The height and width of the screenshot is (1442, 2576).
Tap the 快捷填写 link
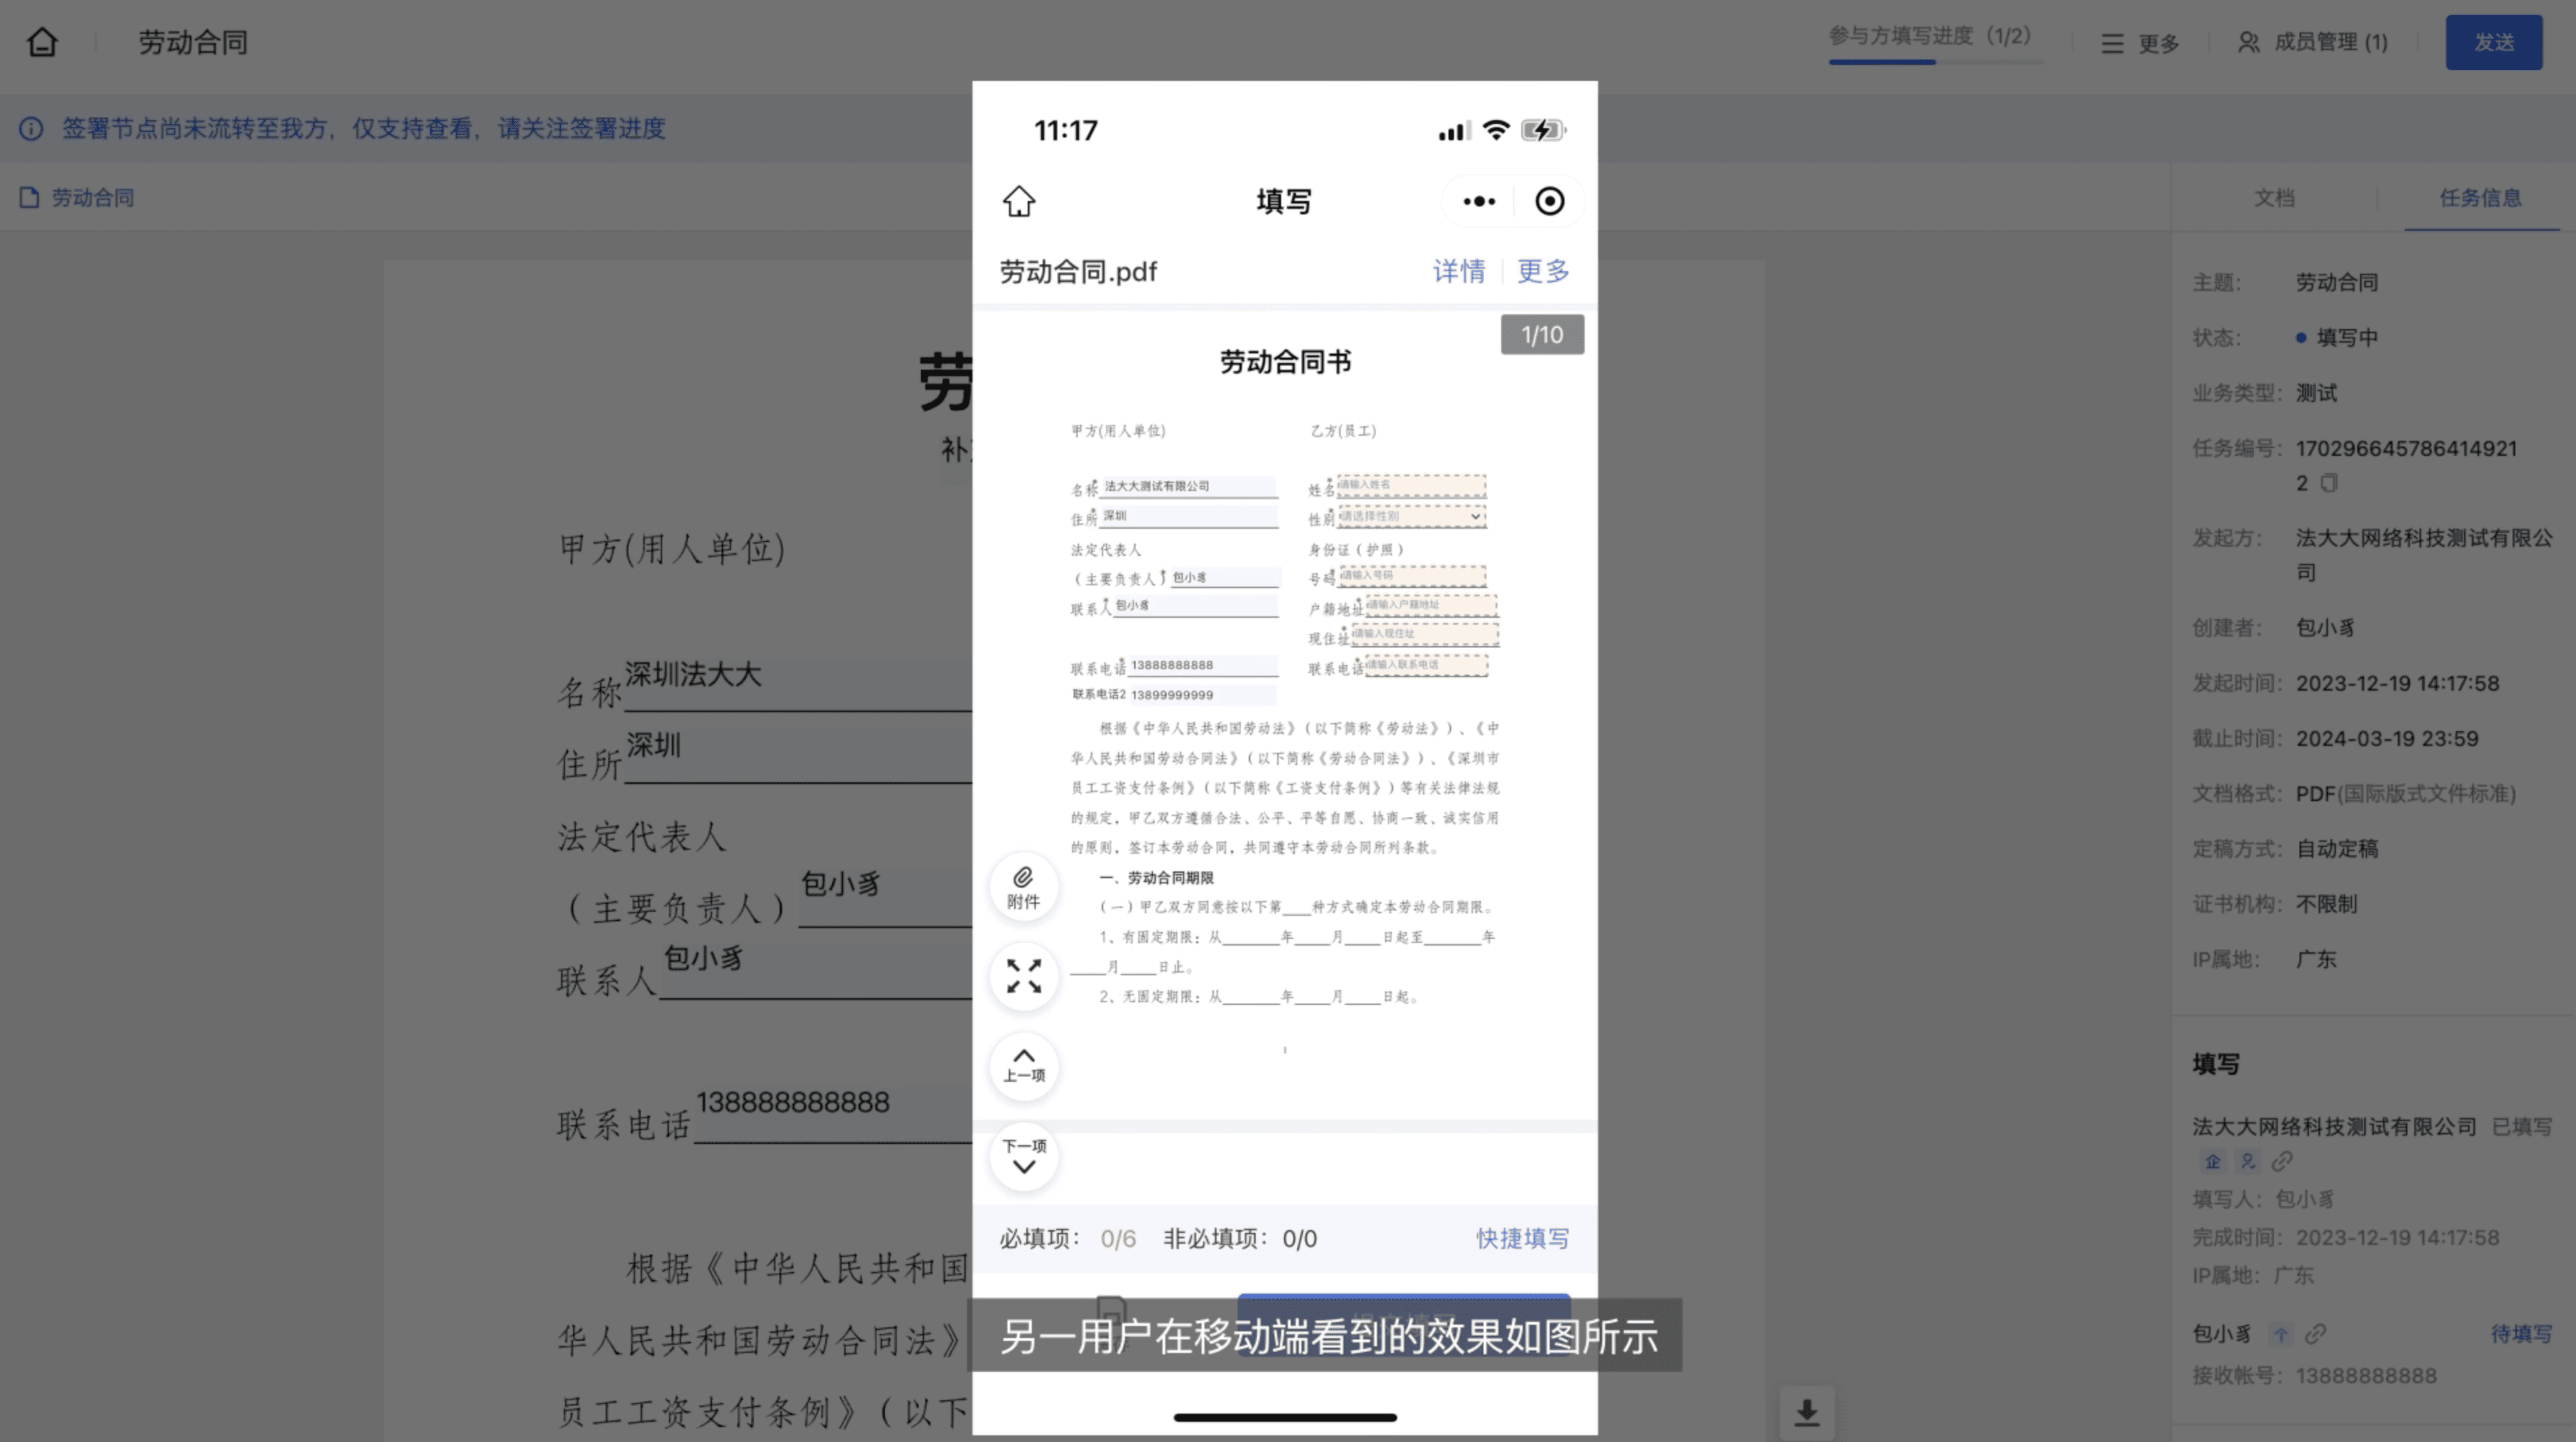tap(1522, 1238)
